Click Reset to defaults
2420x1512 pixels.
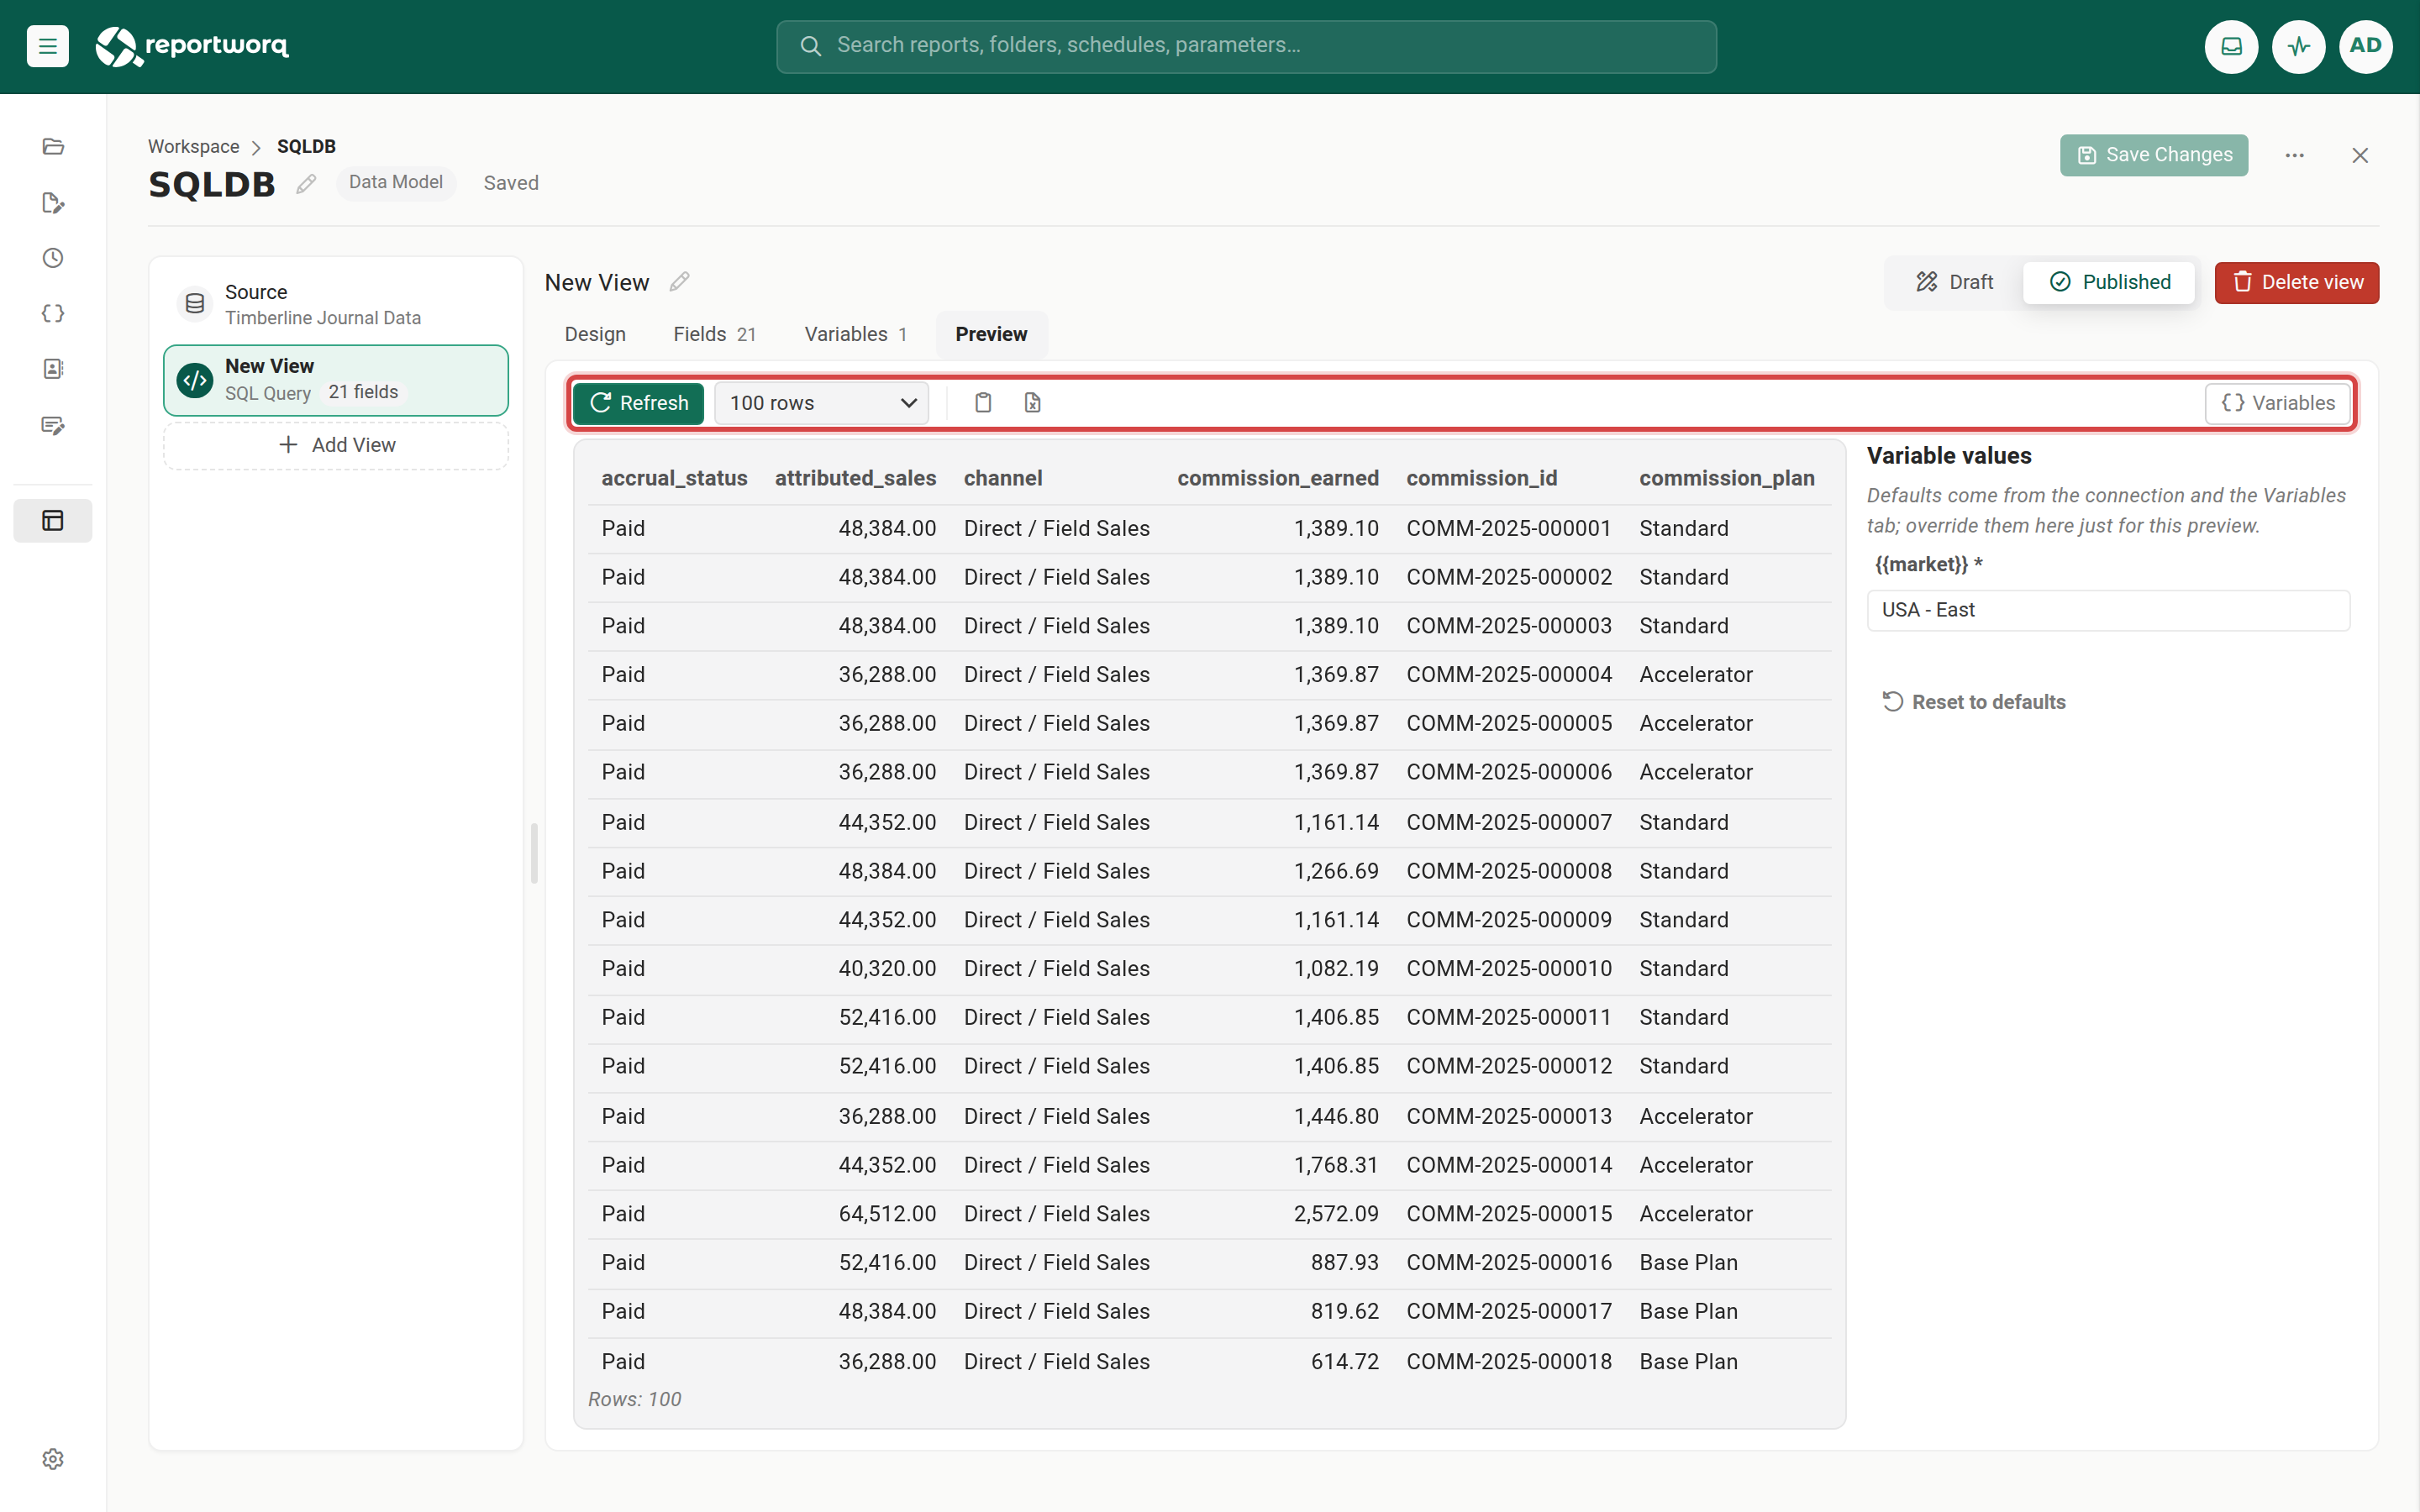pyautogui.click(x=1974, y=702)
